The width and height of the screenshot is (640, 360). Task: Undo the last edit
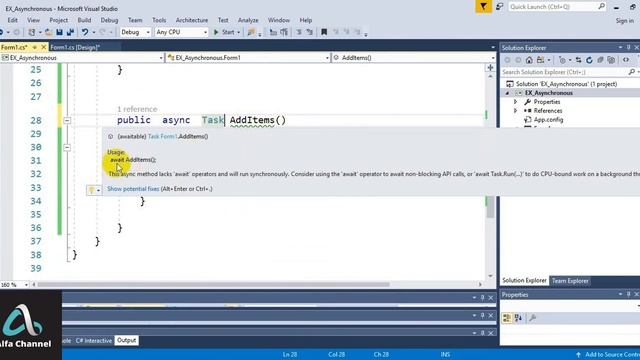click(x=84, y=32)
